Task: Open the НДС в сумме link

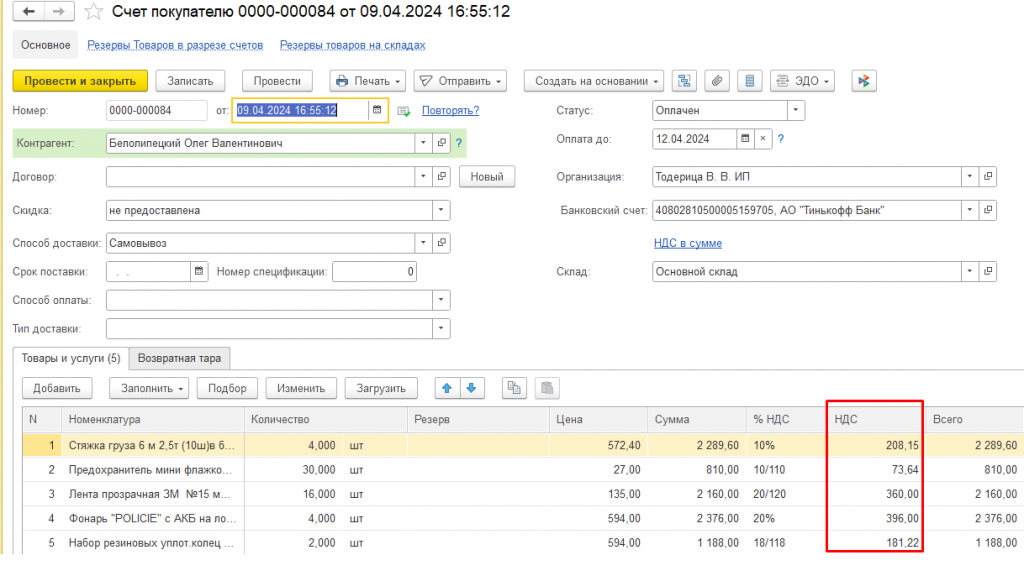Action: click(x=688, y=243)
